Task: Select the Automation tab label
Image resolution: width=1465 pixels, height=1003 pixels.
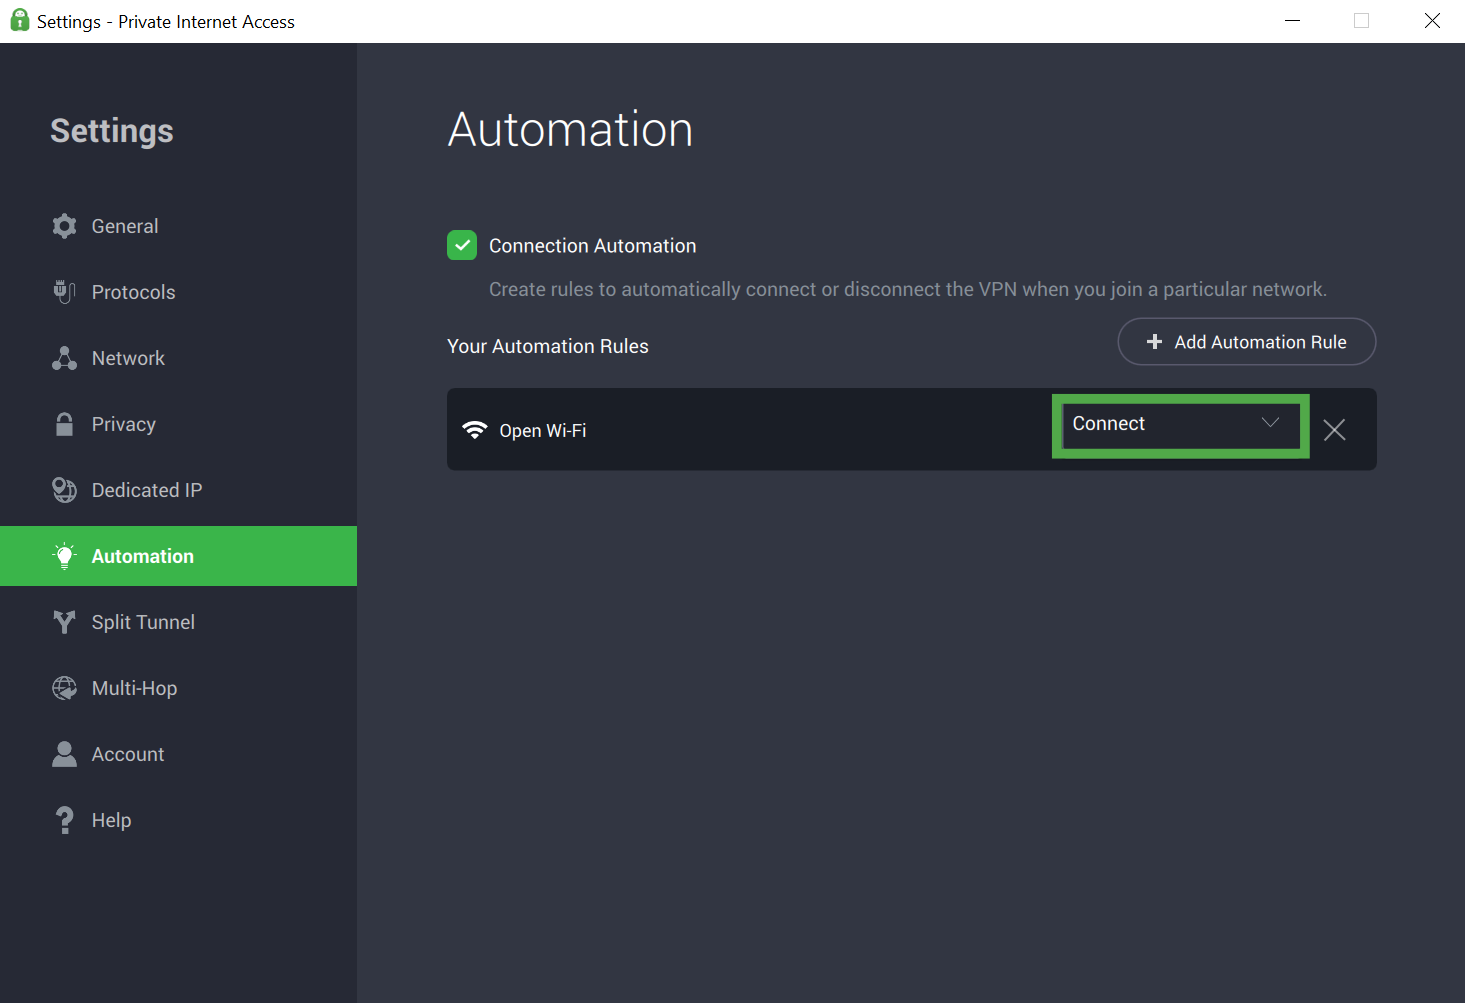Action: point(143,556)
